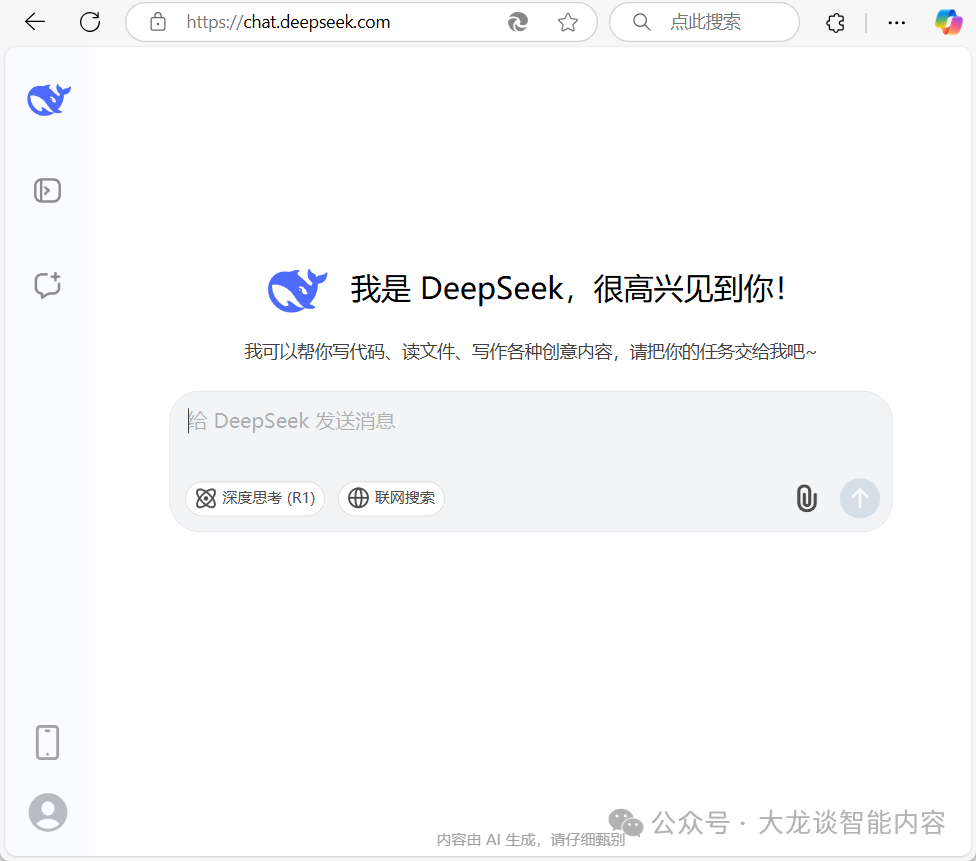This screenshot has width=976, height=861.
Task: Bookmark the page with the star icon
Action: click(568, 22)
